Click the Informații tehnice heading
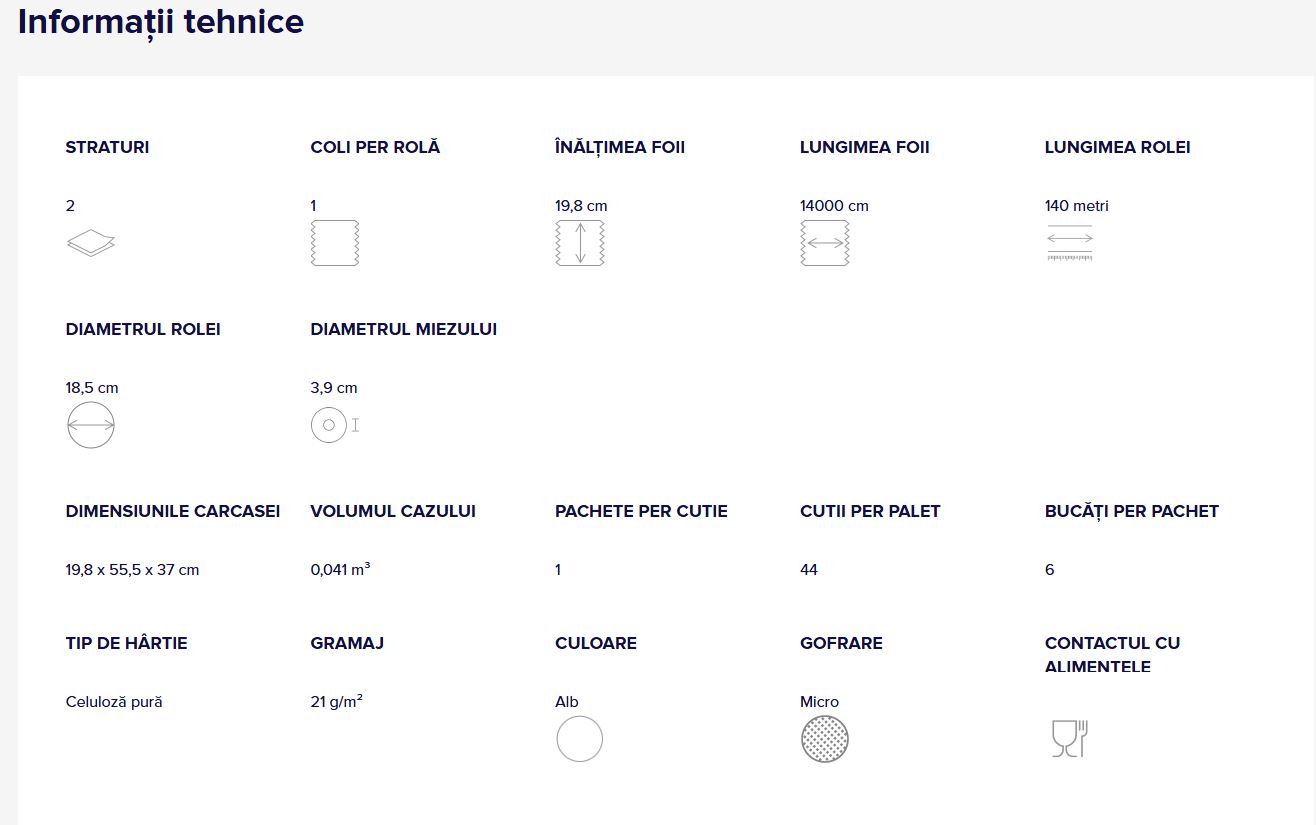This screenshot has height=825, width=1316. (161, 22)
